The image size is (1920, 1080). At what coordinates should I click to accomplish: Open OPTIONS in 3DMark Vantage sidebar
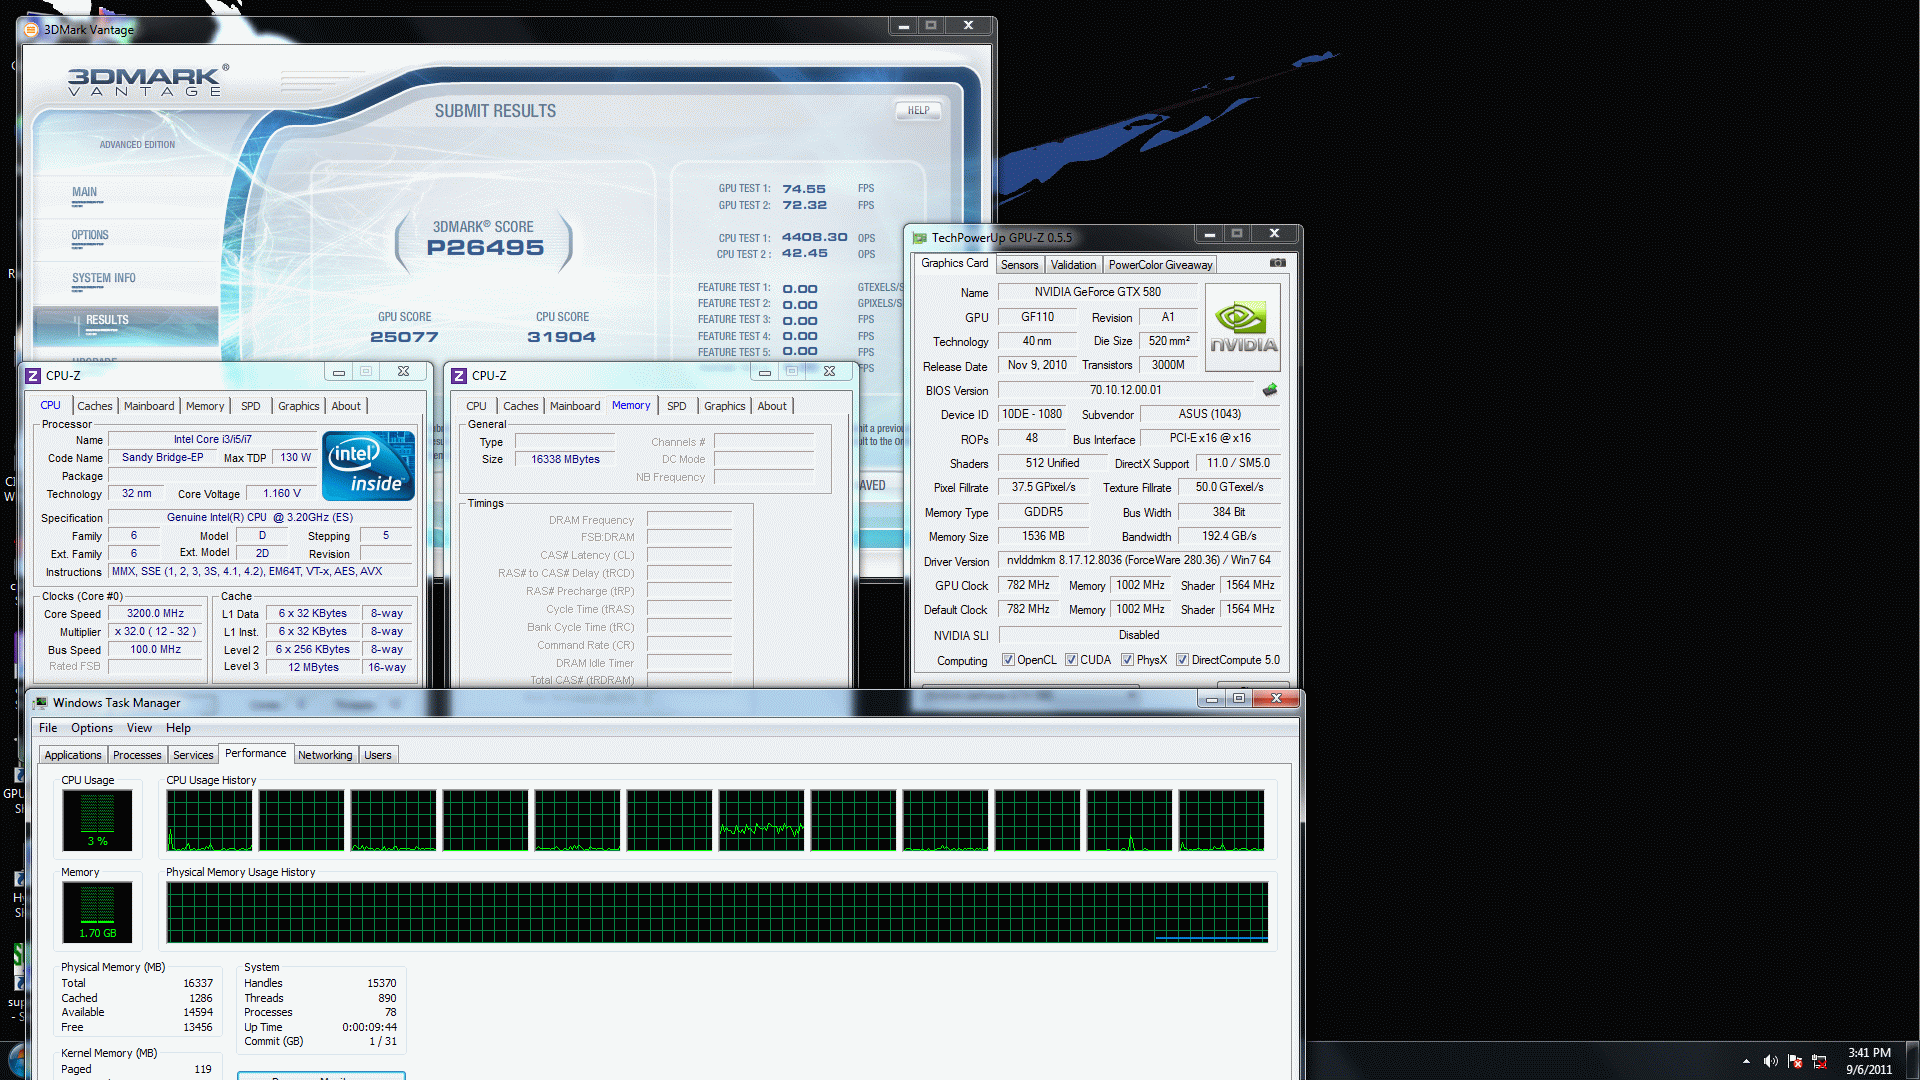[x=90, y=236]
